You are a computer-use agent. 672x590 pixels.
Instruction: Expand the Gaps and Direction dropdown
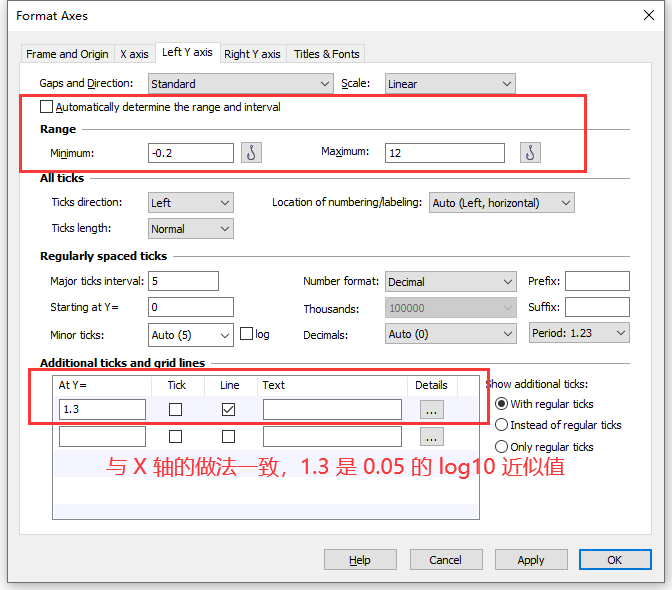[x=240, y=84]
